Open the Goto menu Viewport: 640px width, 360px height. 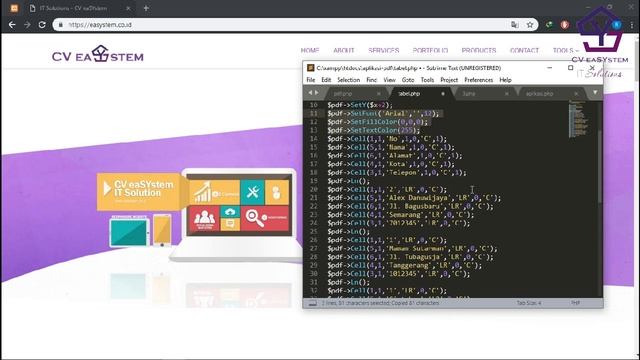coord(408,80)
